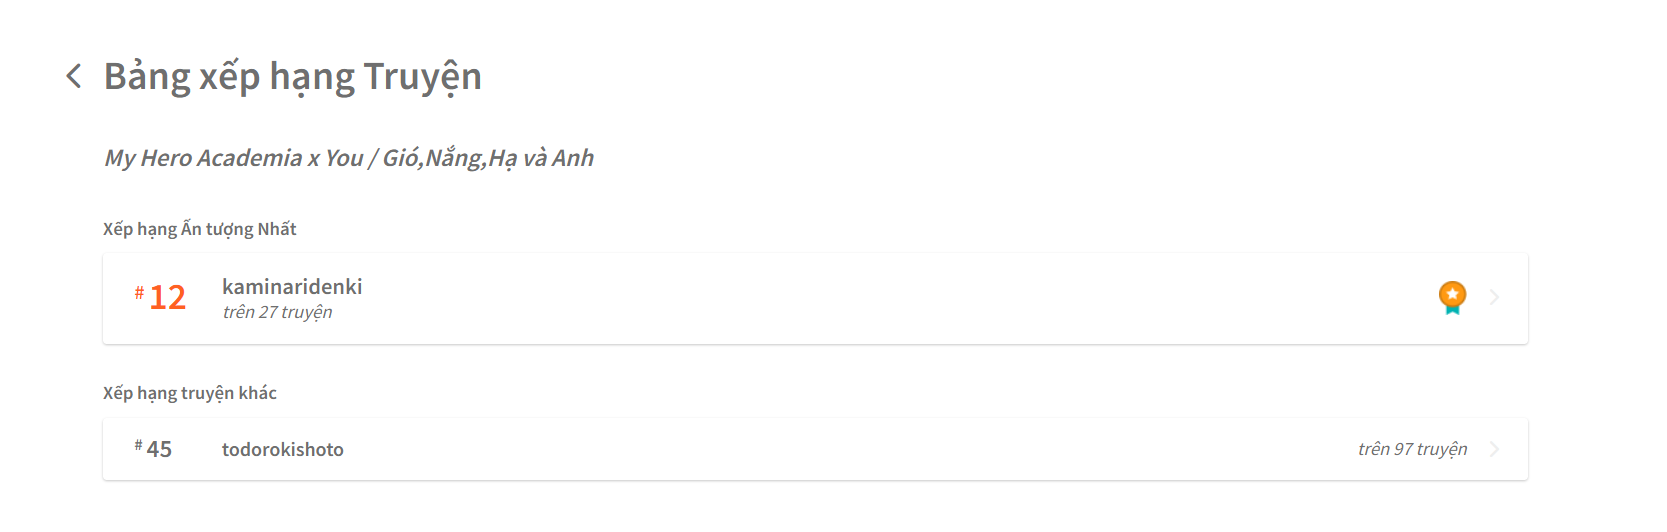This screenshot has height=532, width=1667.
Task: Open todorokishoto ranking via its right chevron
Action: pos(1494,449)
